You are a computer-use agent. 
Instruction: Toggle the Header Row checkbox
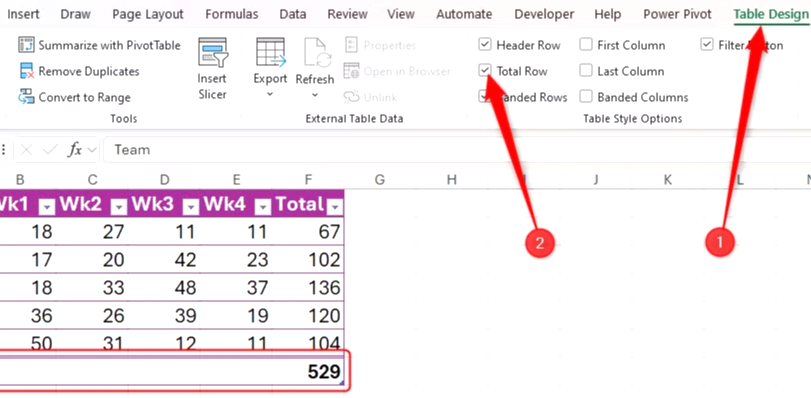[x=485, y=45]
